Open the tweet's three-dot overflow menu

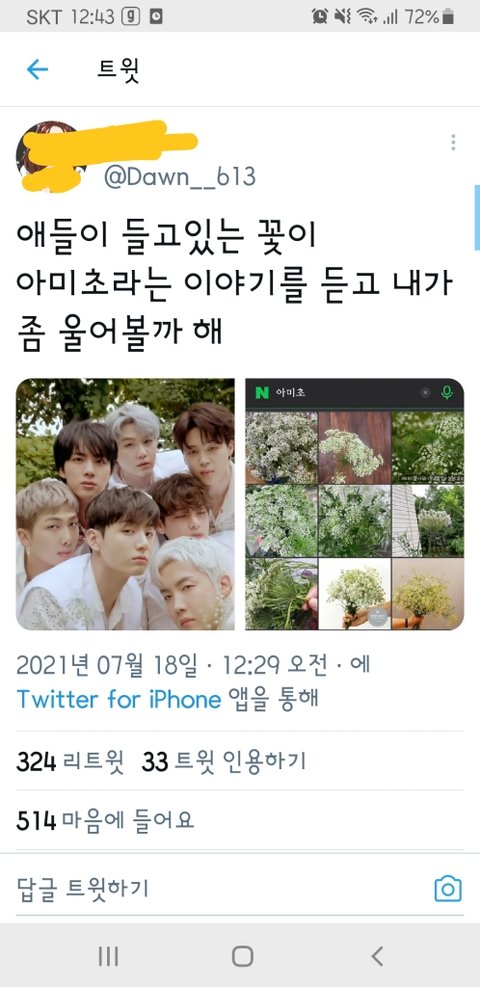coord(453,142)
